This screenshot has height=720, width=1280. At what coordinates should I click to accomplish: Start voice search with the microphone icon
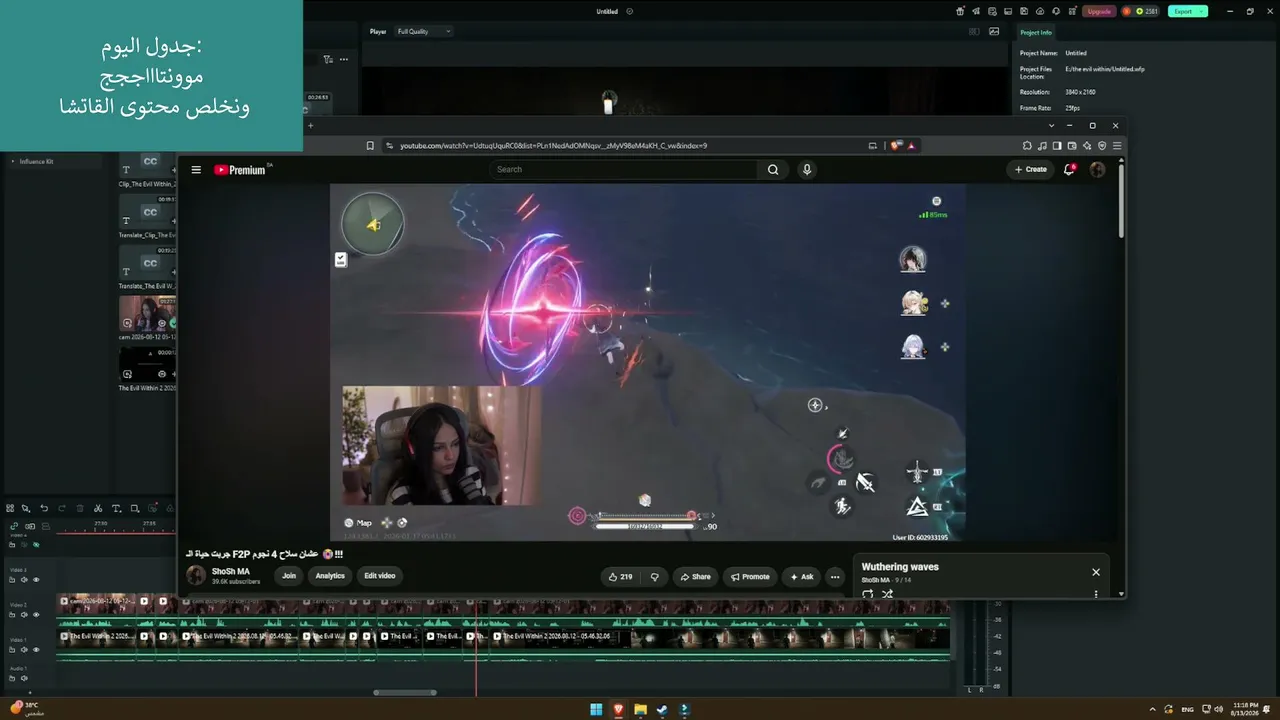pyautogui.click(x=807, y=170)
